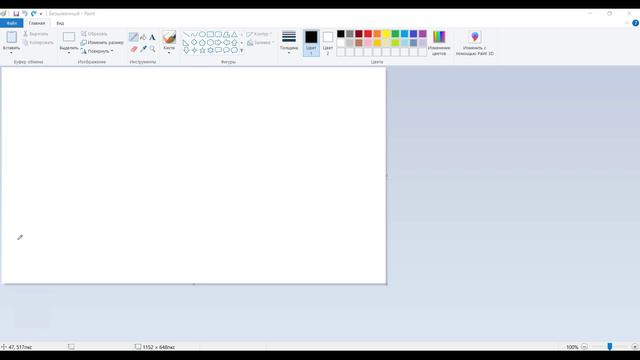Expand the shapes gallery more arrow

(242, 51)
